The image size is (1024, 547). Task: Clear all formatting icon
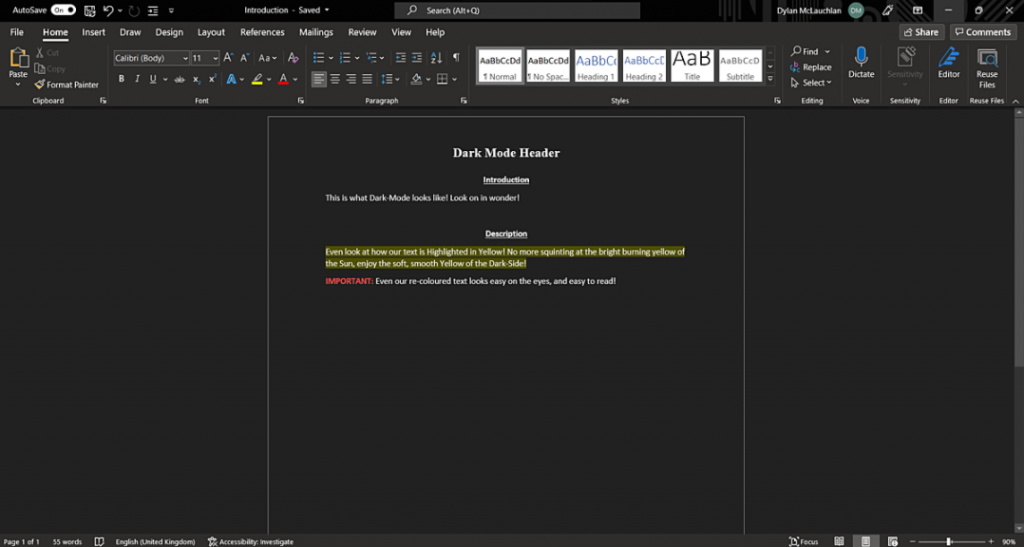pyautogui.click(x=293, y=58)
